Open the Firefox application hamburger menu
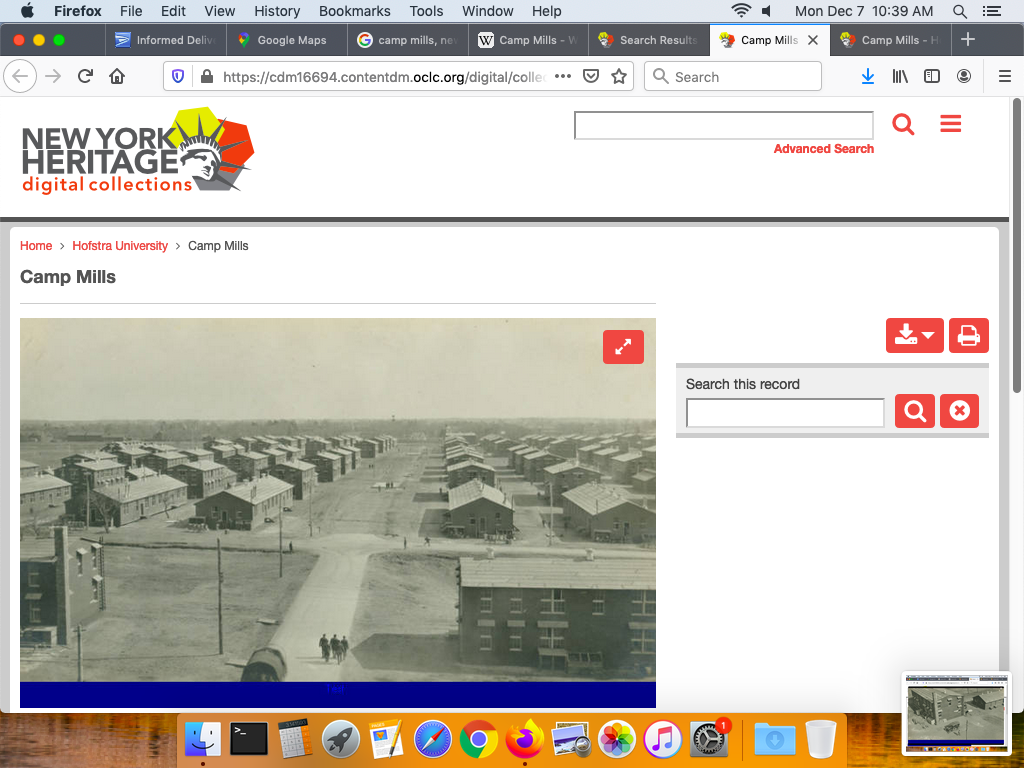 coord(1005,77)
